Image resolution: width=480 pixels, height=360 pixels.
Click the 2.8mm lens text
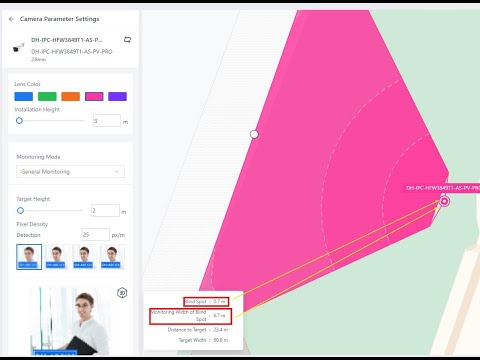click(39, 59)
